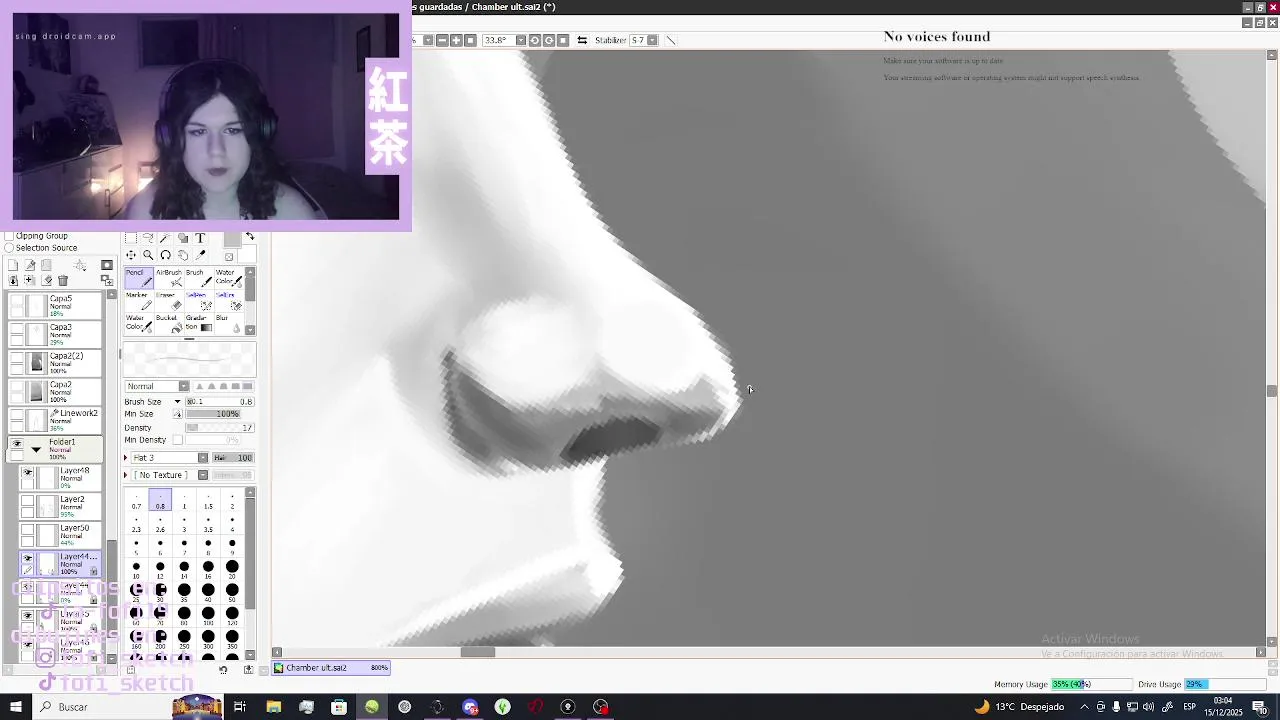Adjust the Density slider
The height and width of the screenshot is (720, 1280).
pyautogui.click(x=219, y=428)
